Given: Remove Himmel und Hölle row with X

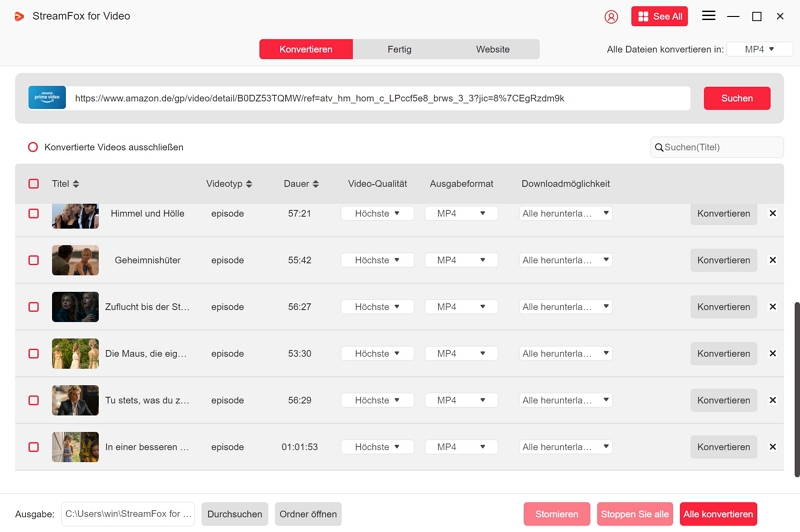Looking at the screenshot, I should tap(772, 213).
